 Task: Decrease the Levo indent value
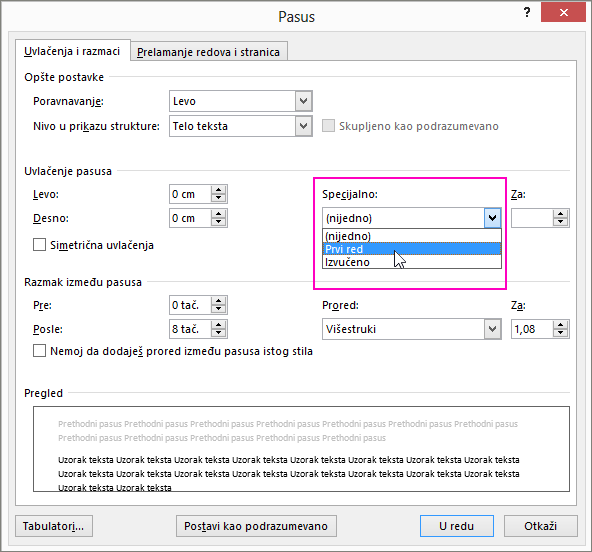click(x=219, y=199)
